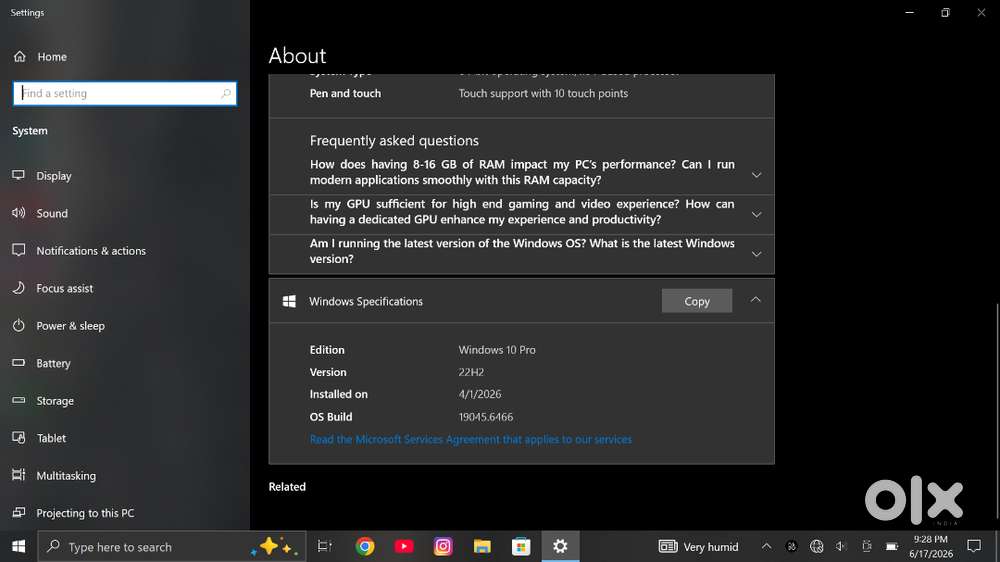Select the Installed on 4/1/2026 value
This screenshot has height=562, width=1000.
pyautogui.click(x=480, y=395)
